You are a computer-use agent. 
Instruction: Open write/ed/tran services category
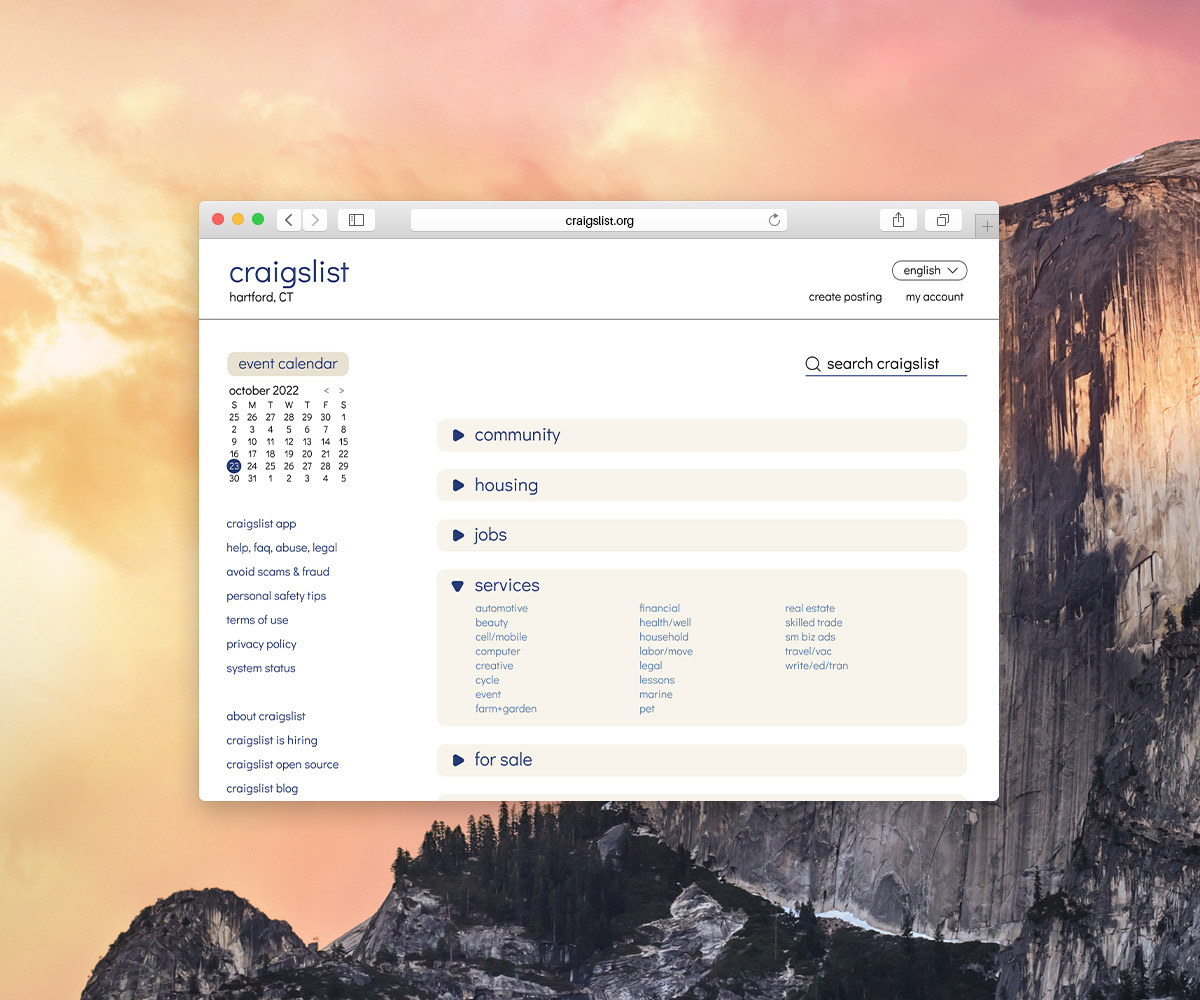coord(817,666)
